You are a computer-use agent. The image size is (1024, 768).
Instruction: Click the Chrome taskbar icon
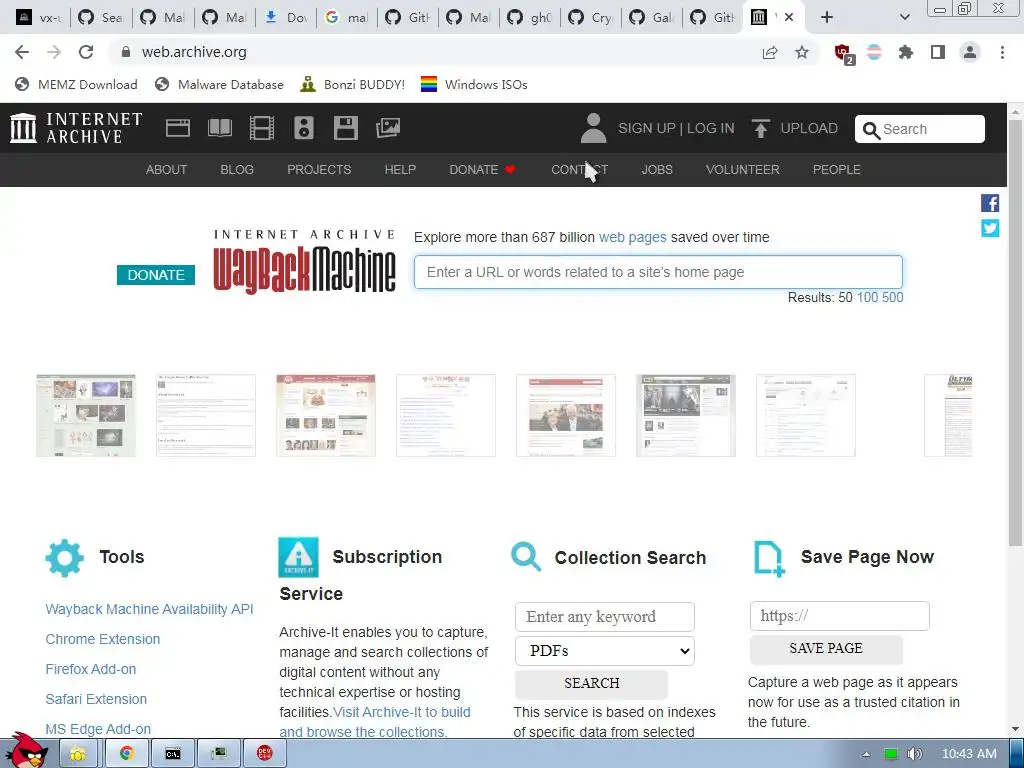[127, 754]
